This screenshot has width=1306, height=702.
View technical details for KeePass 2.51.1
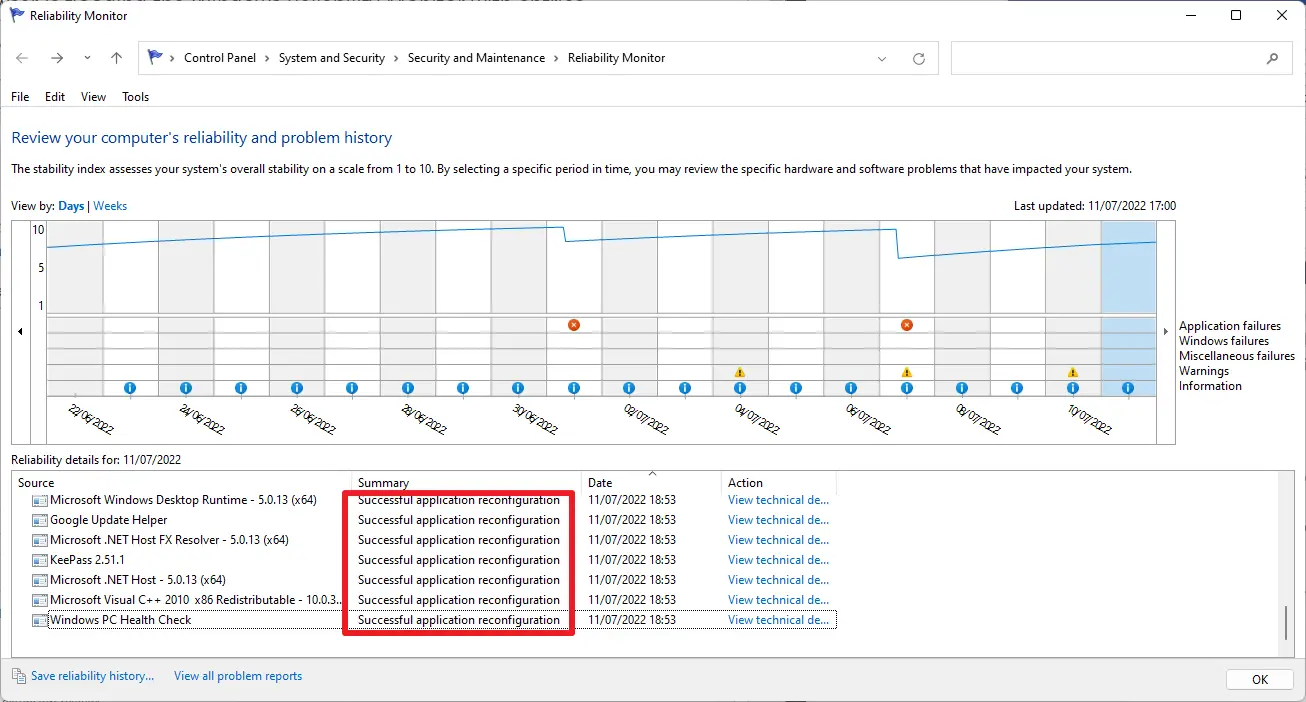(778, 560)
